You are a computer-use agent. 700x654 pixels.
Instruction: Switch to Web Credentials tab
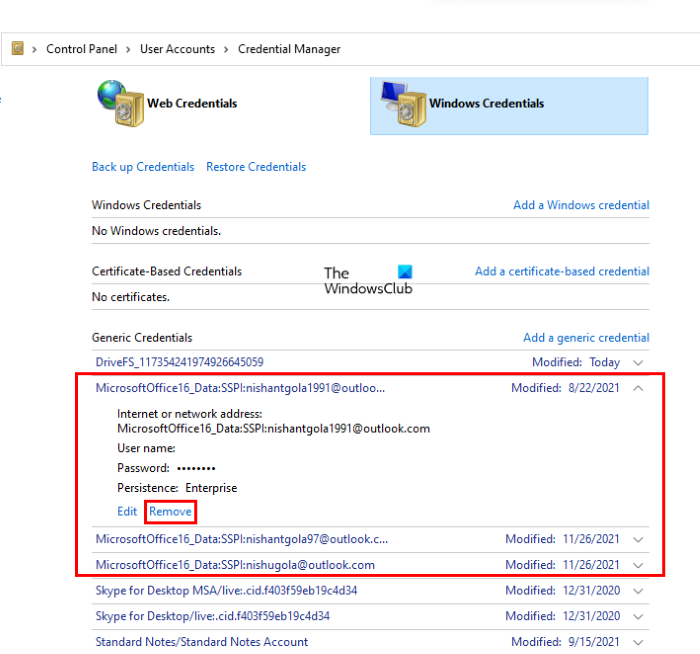click(192, 103)
